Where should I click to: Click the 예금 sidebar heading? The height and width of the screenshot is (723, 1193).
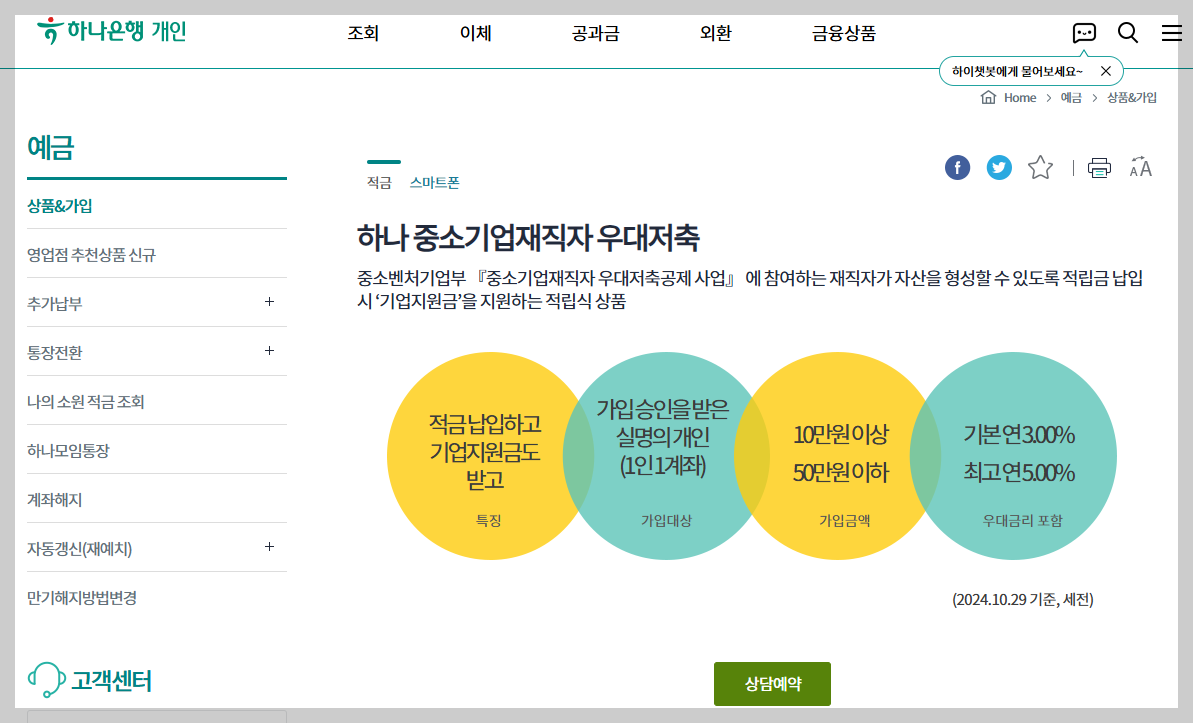click(x=50, y=147)
